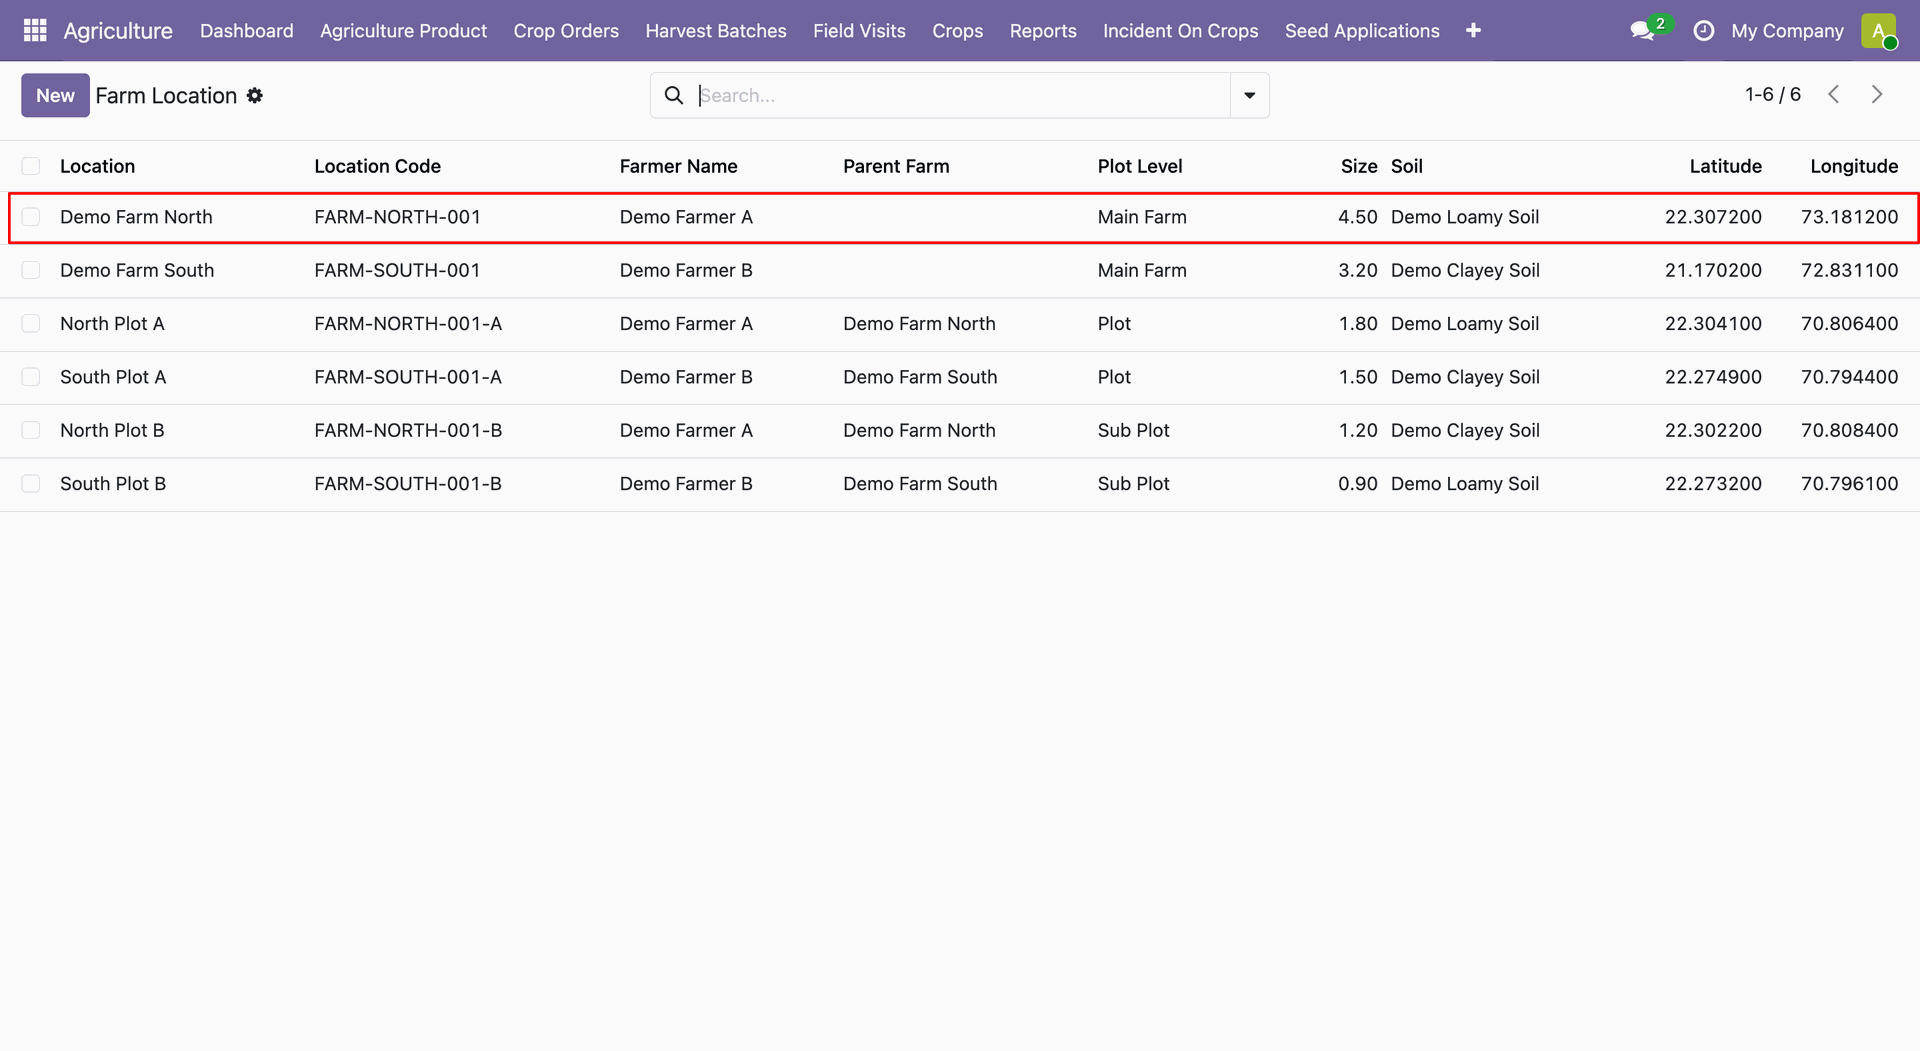This screenshot has height=1051, width=1920.
Task: Click the search magnifier icon
Action: click(674, 96)
